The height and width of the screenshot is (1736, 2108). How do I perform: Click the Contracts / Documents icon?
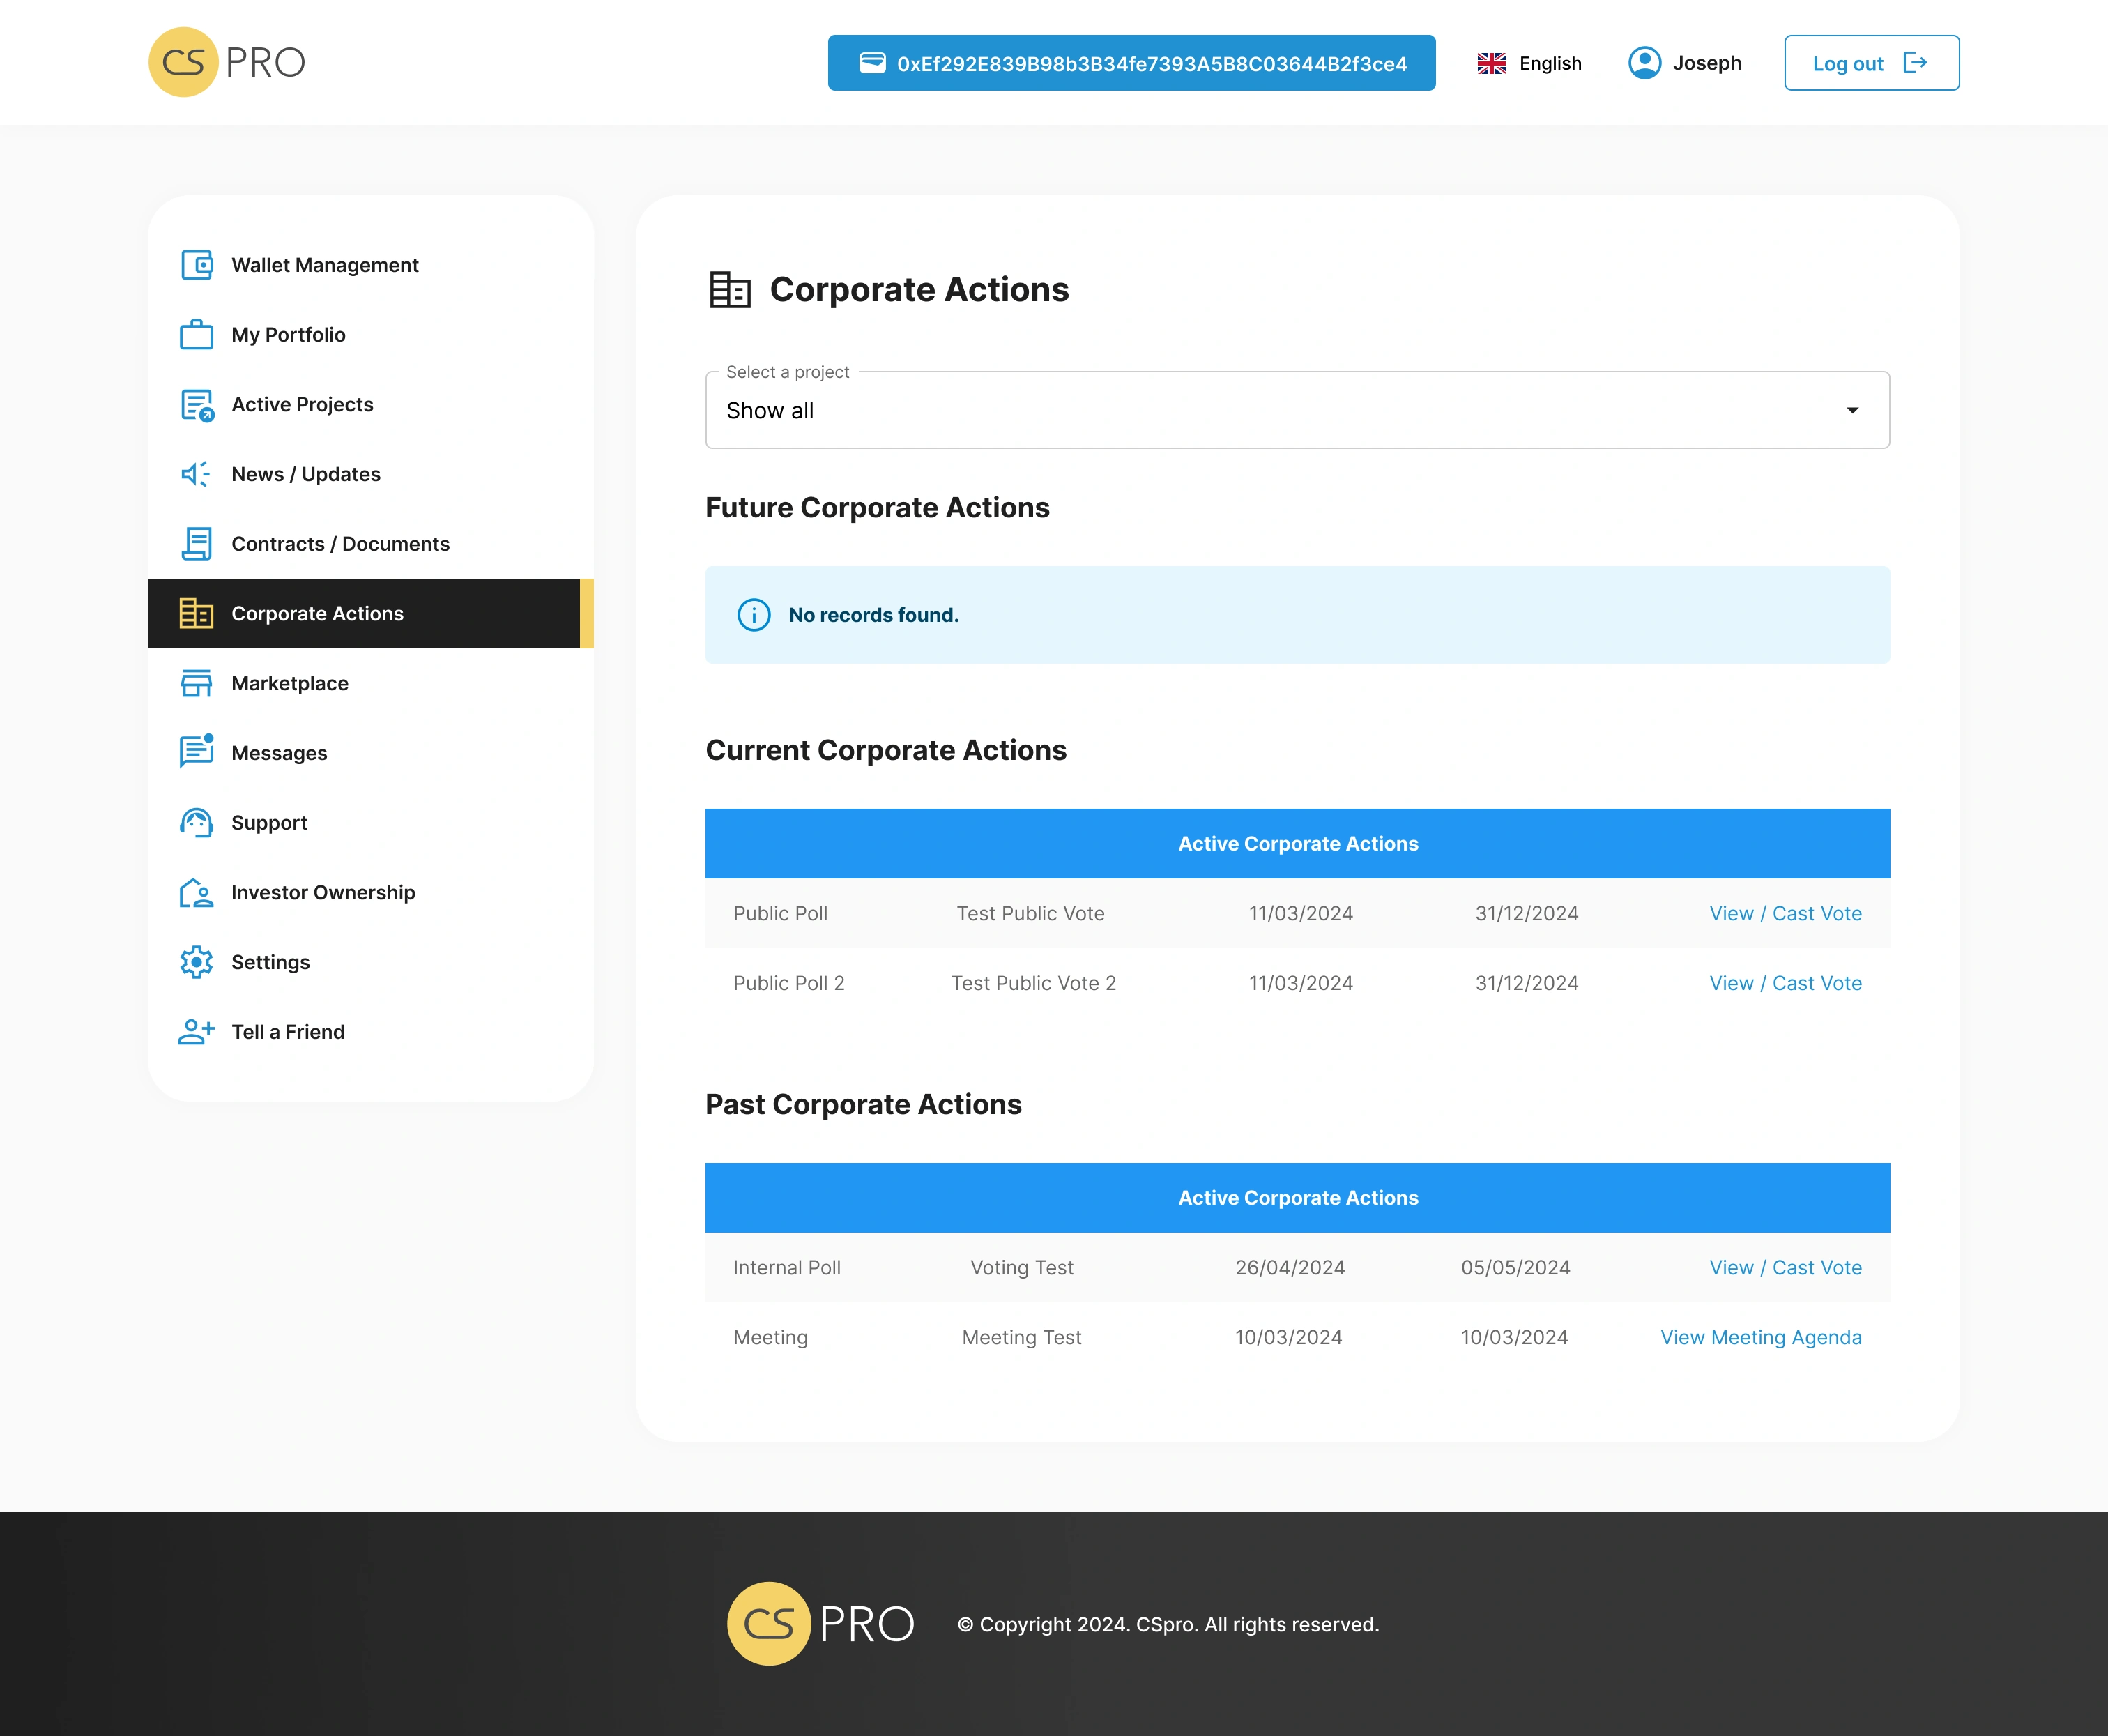pyautogui.click(x=197, y=544)
